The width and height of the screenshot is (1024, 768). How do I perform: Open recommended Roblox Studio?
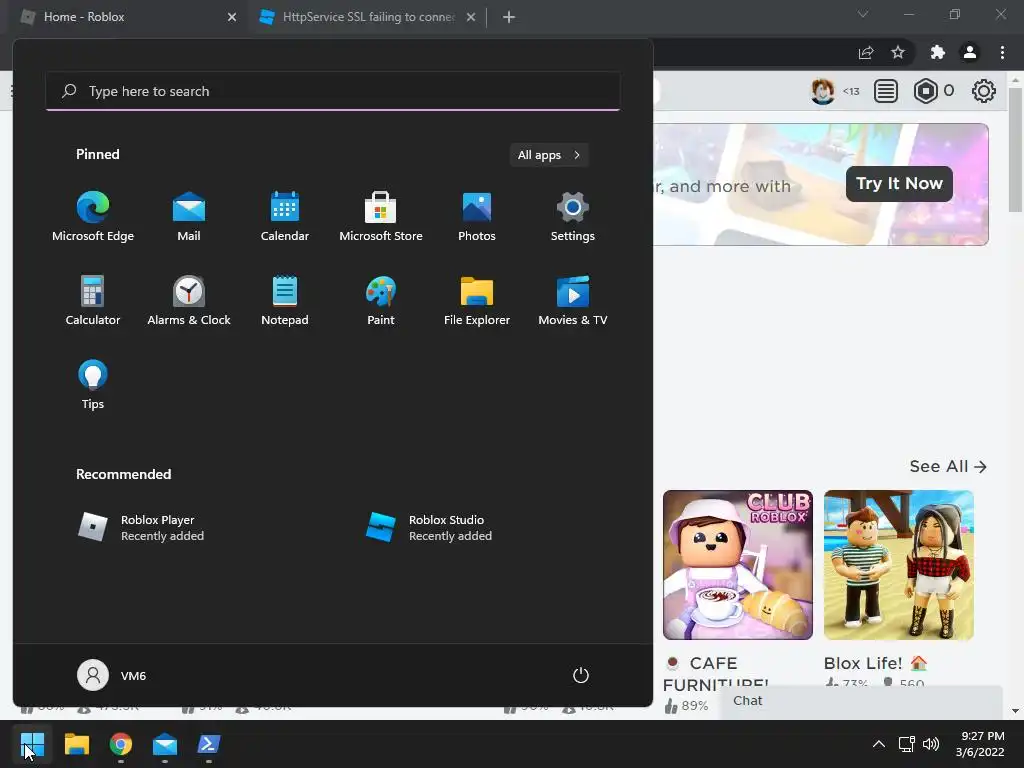tap(429, 528)
